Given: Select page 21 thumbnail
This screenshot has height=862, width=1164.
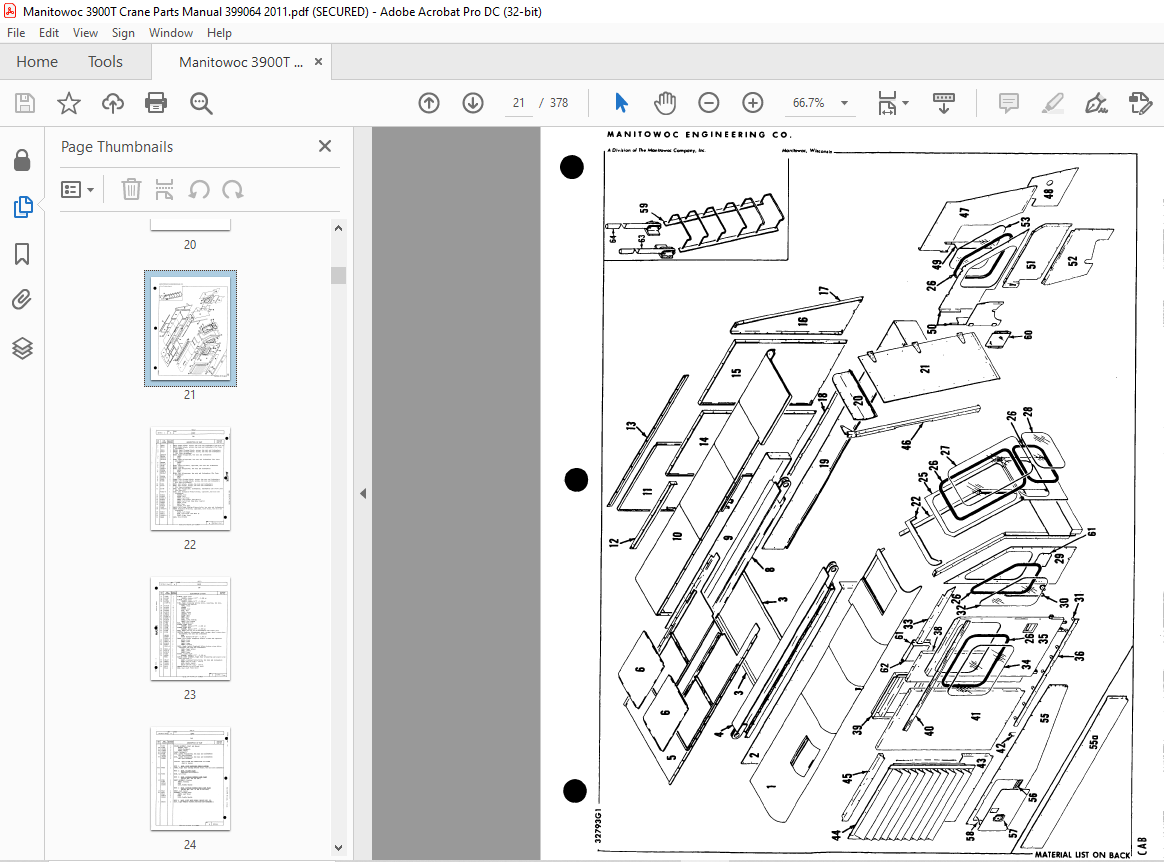Looking at the screenshot, I should point(190,328).
